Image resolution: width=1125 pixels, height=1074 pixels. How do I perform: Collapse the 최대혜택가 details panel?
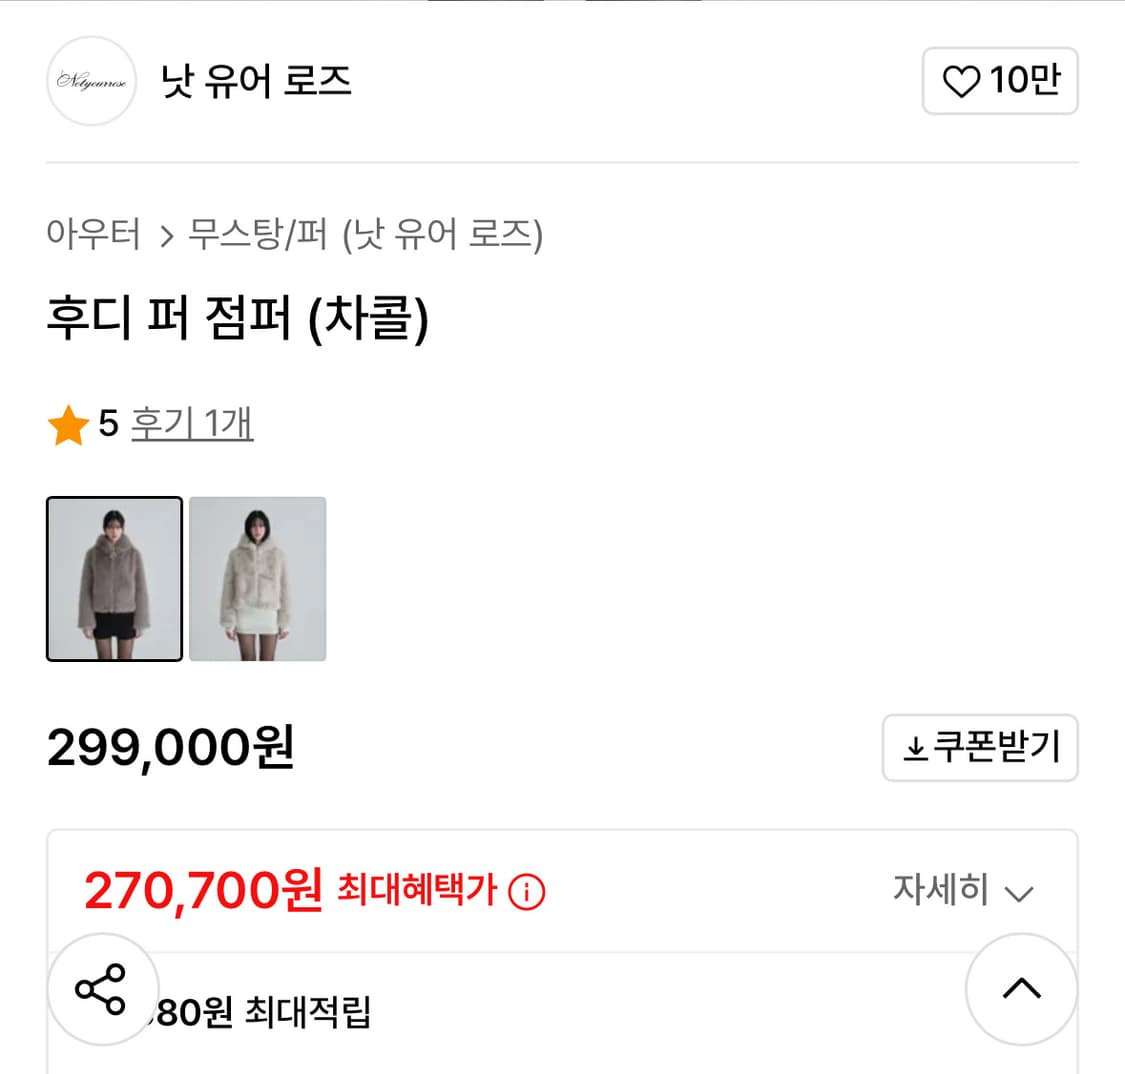pos(963,890)
